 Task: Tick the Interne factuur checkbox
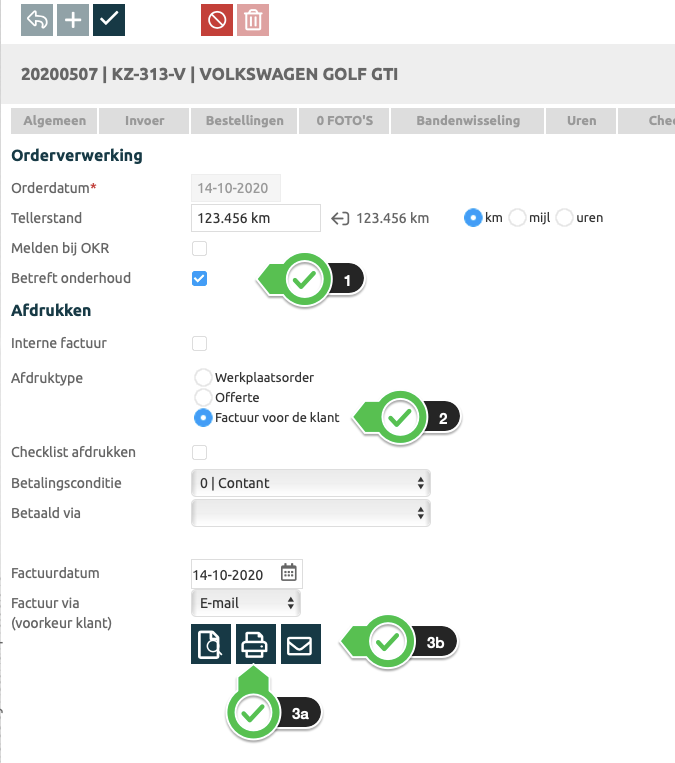click(x=199, y=343)
